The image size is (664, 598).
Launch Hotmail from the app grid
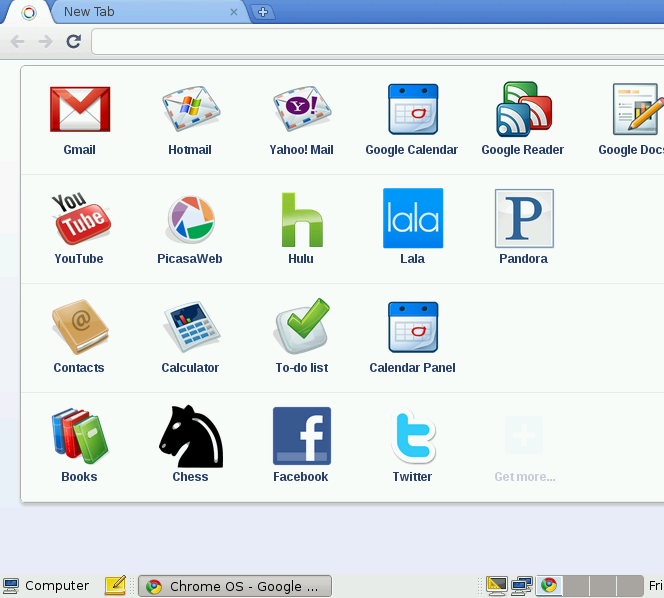[191, 108]
